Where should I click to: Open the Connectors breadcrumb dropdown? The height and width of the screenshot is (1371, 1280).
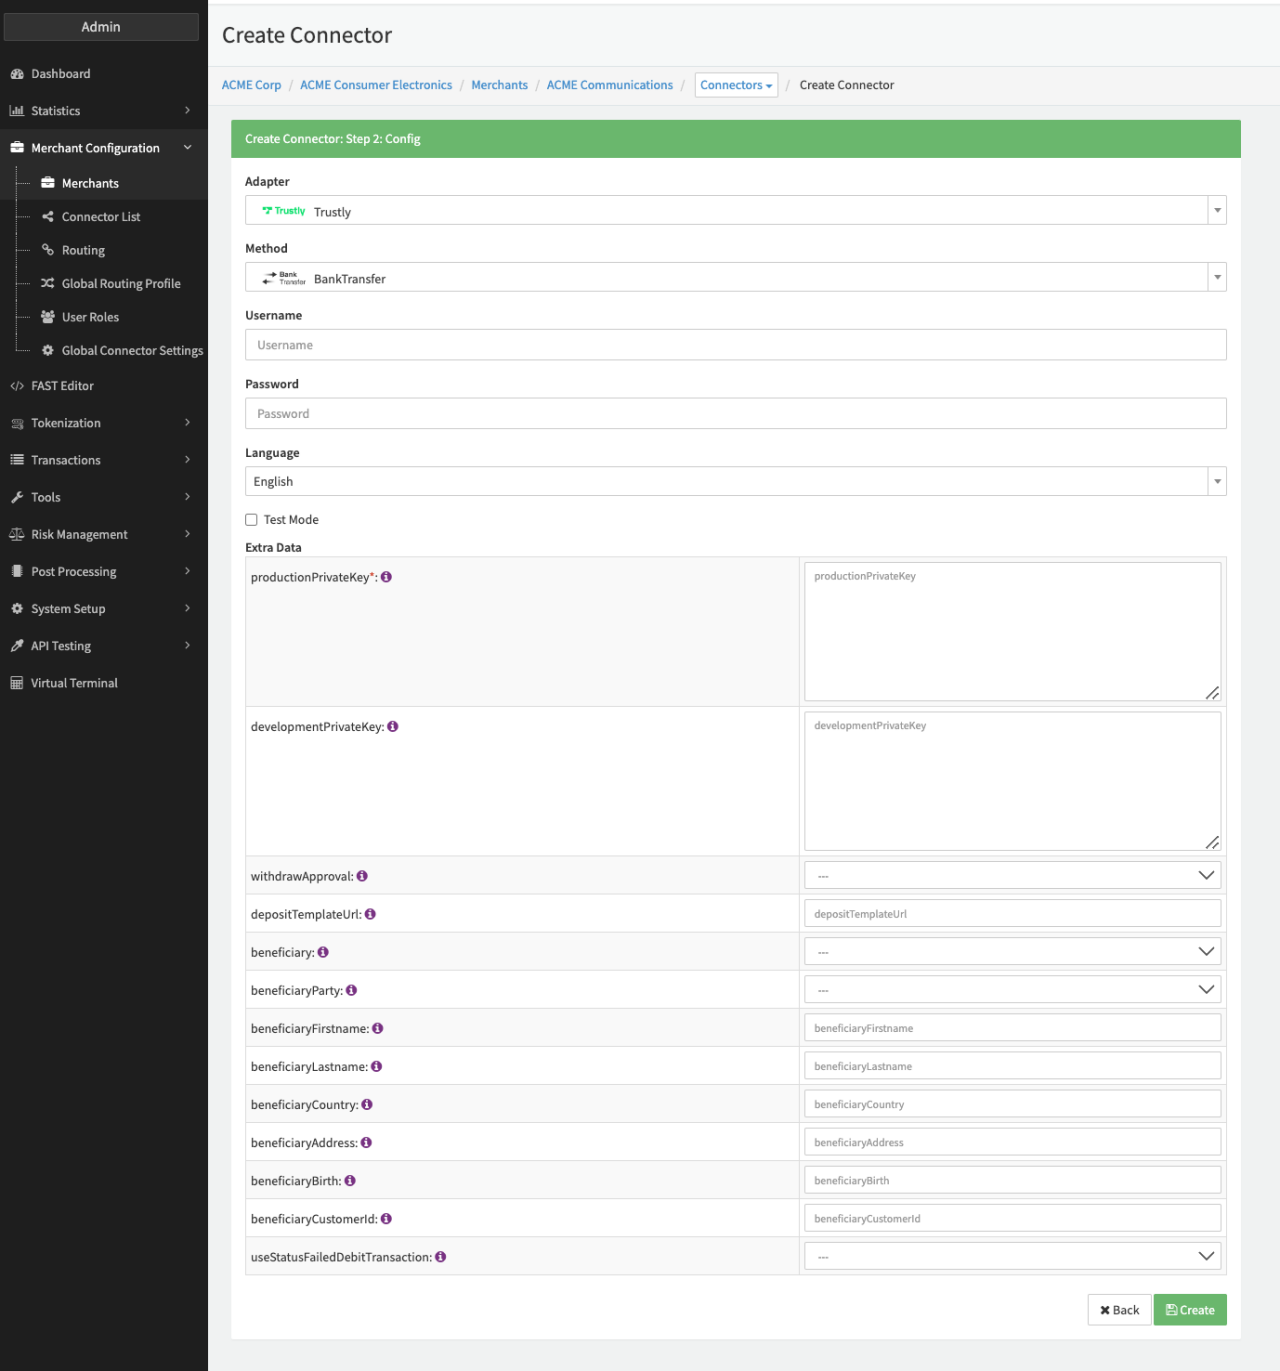coord(736,86)
